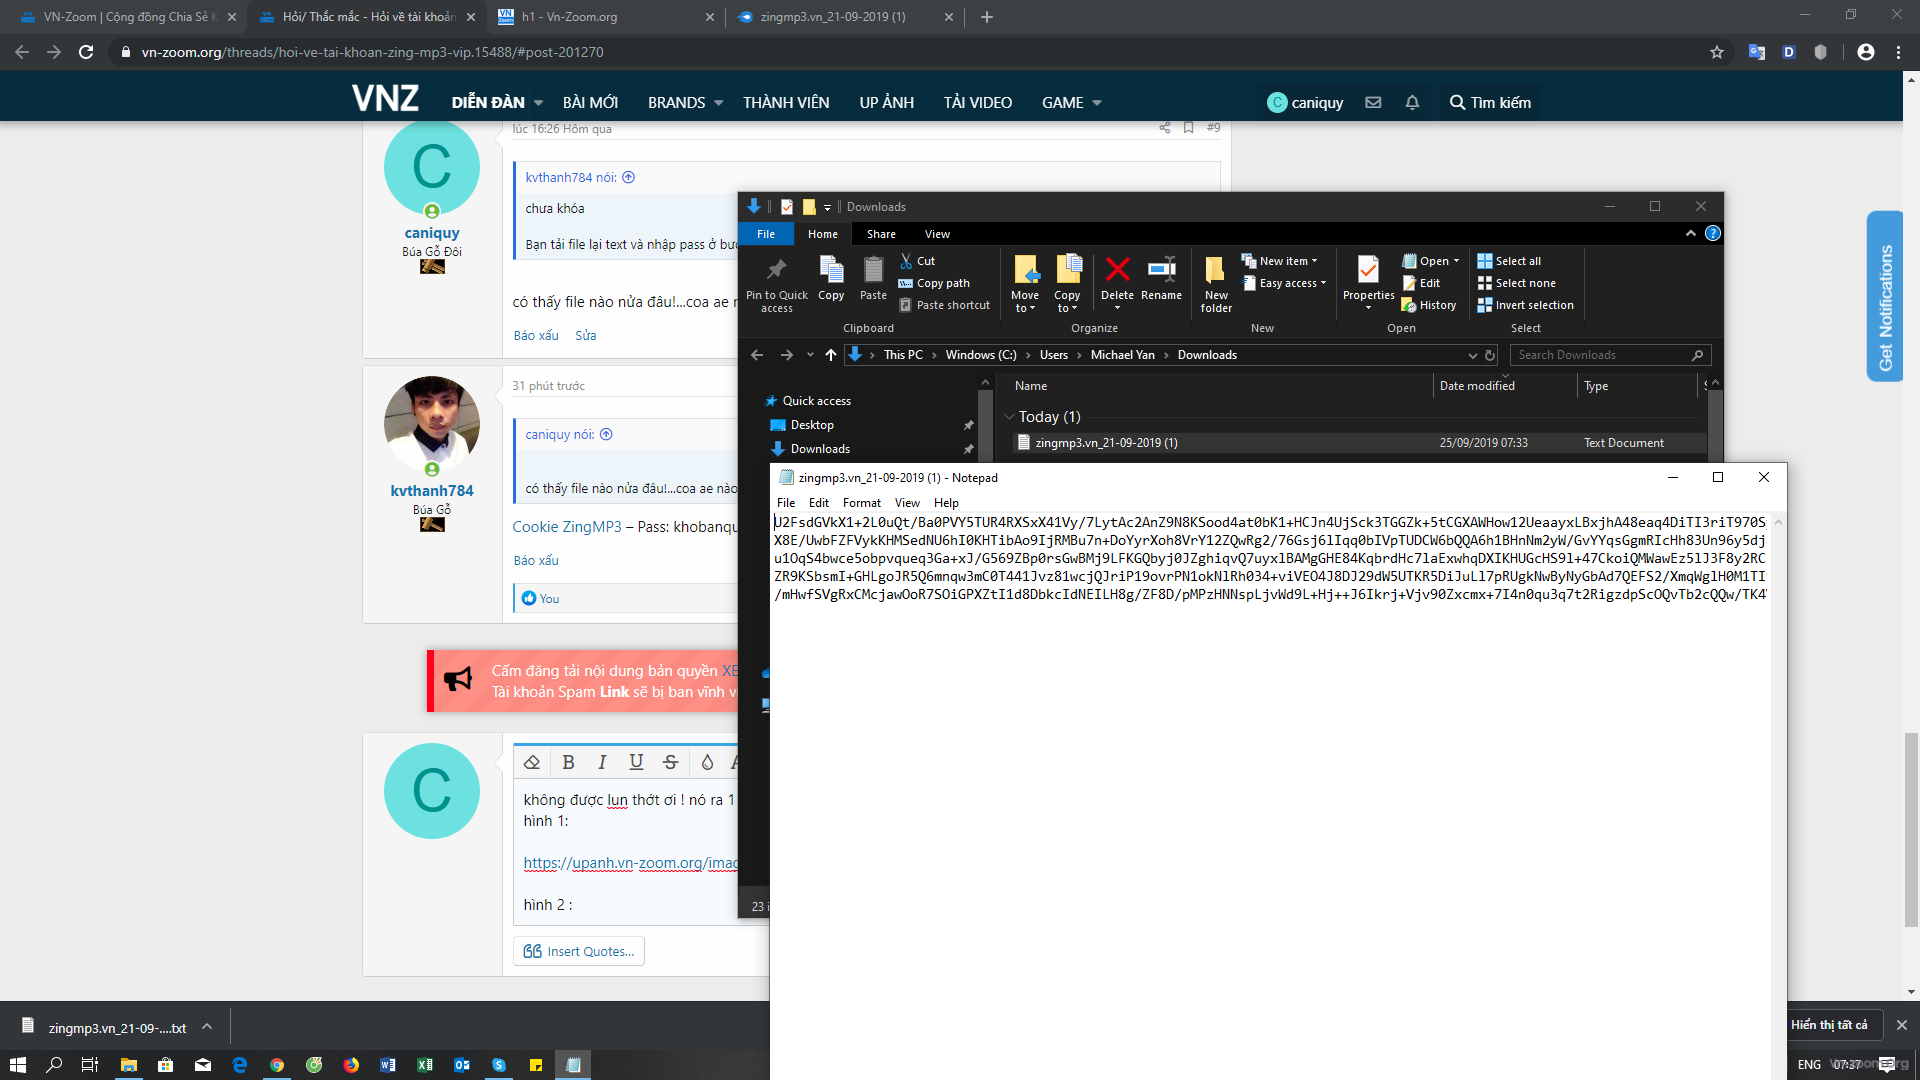Toggle bold formatting in the reply editor
Image resolution: width=1920 pixels, height=1080 pixels.
[x=568, y=762]
